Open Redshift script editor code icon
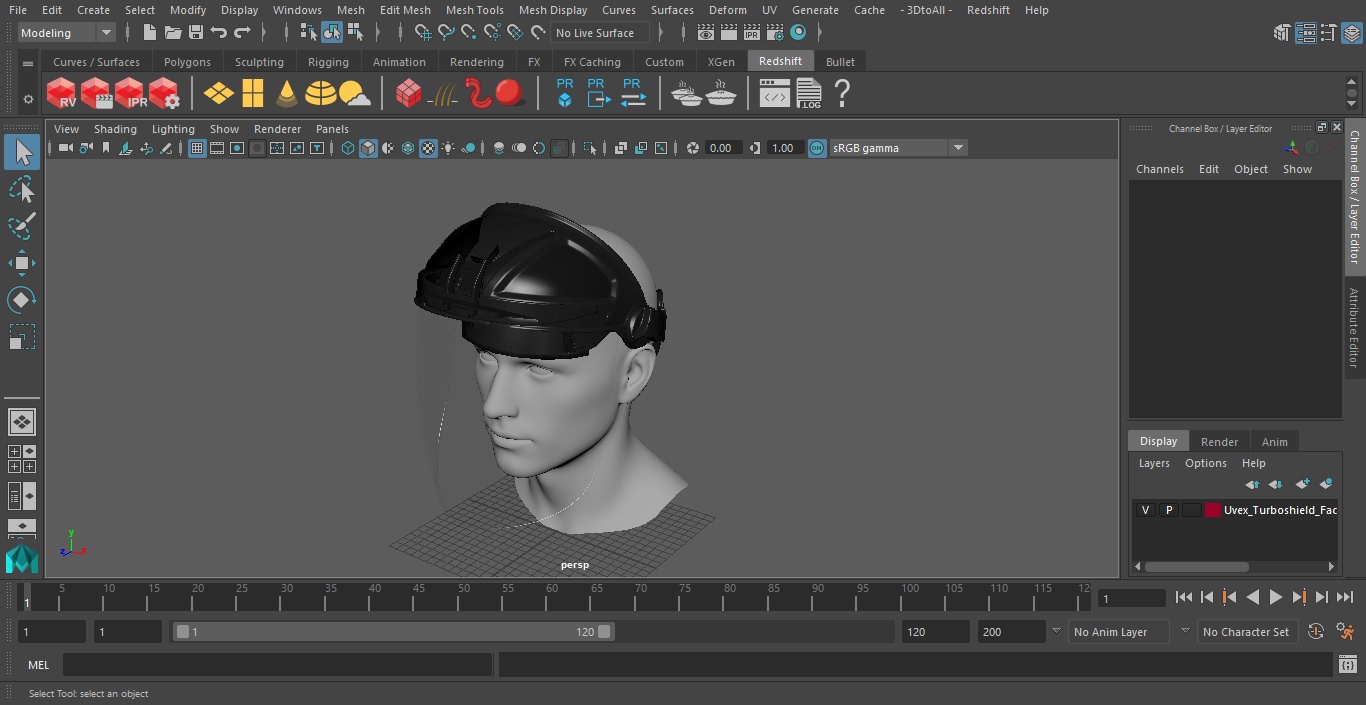Screen dimensions: 1366x705 click(x=774, y=94)
